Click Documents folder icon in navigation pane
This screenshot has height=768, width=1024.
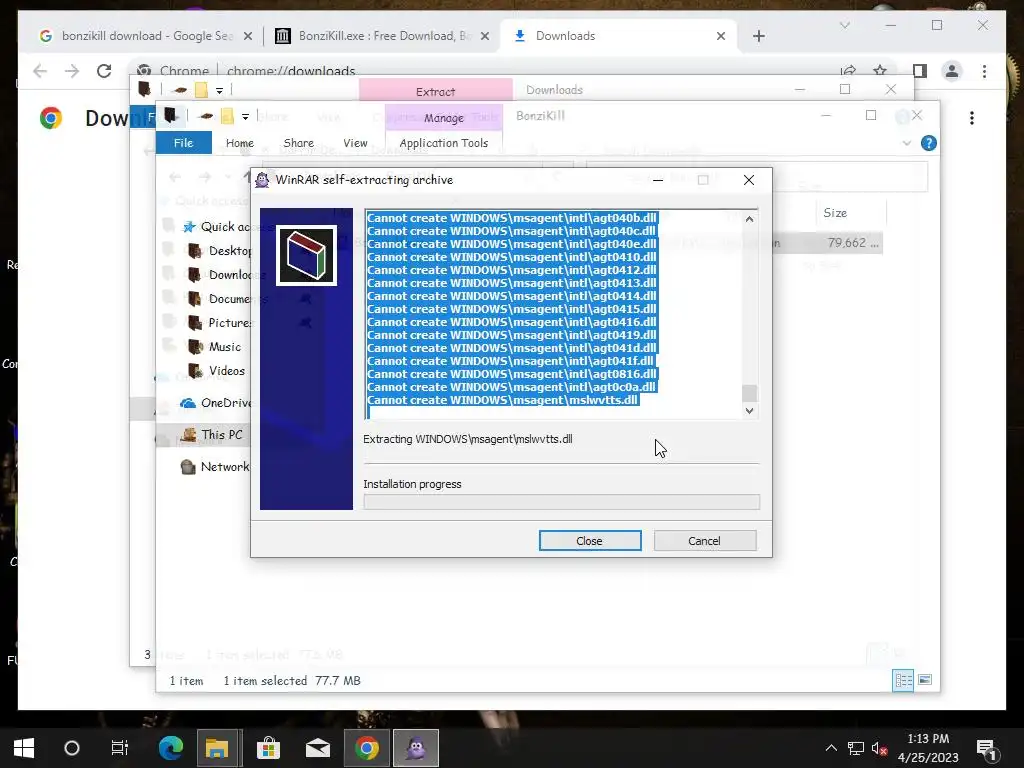pos(195,299)
